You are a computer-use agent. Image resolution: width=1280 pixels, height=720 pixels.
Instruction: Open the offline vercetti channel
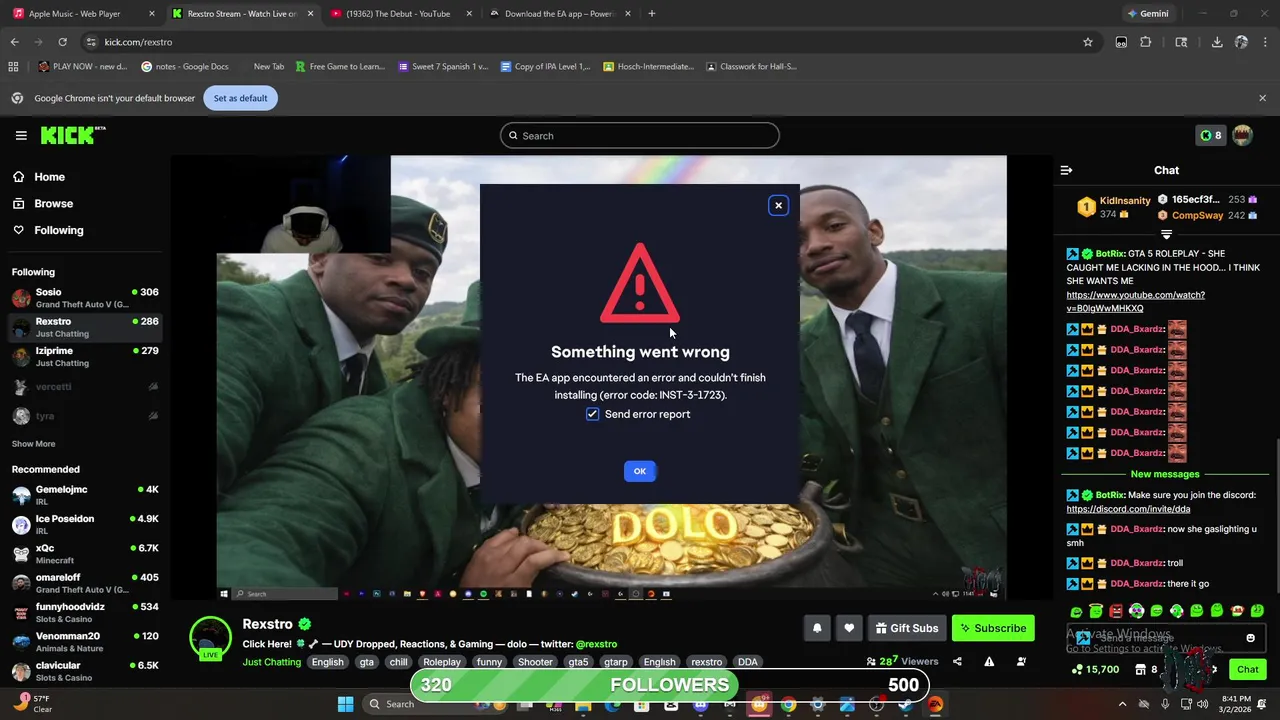(85, 387)
